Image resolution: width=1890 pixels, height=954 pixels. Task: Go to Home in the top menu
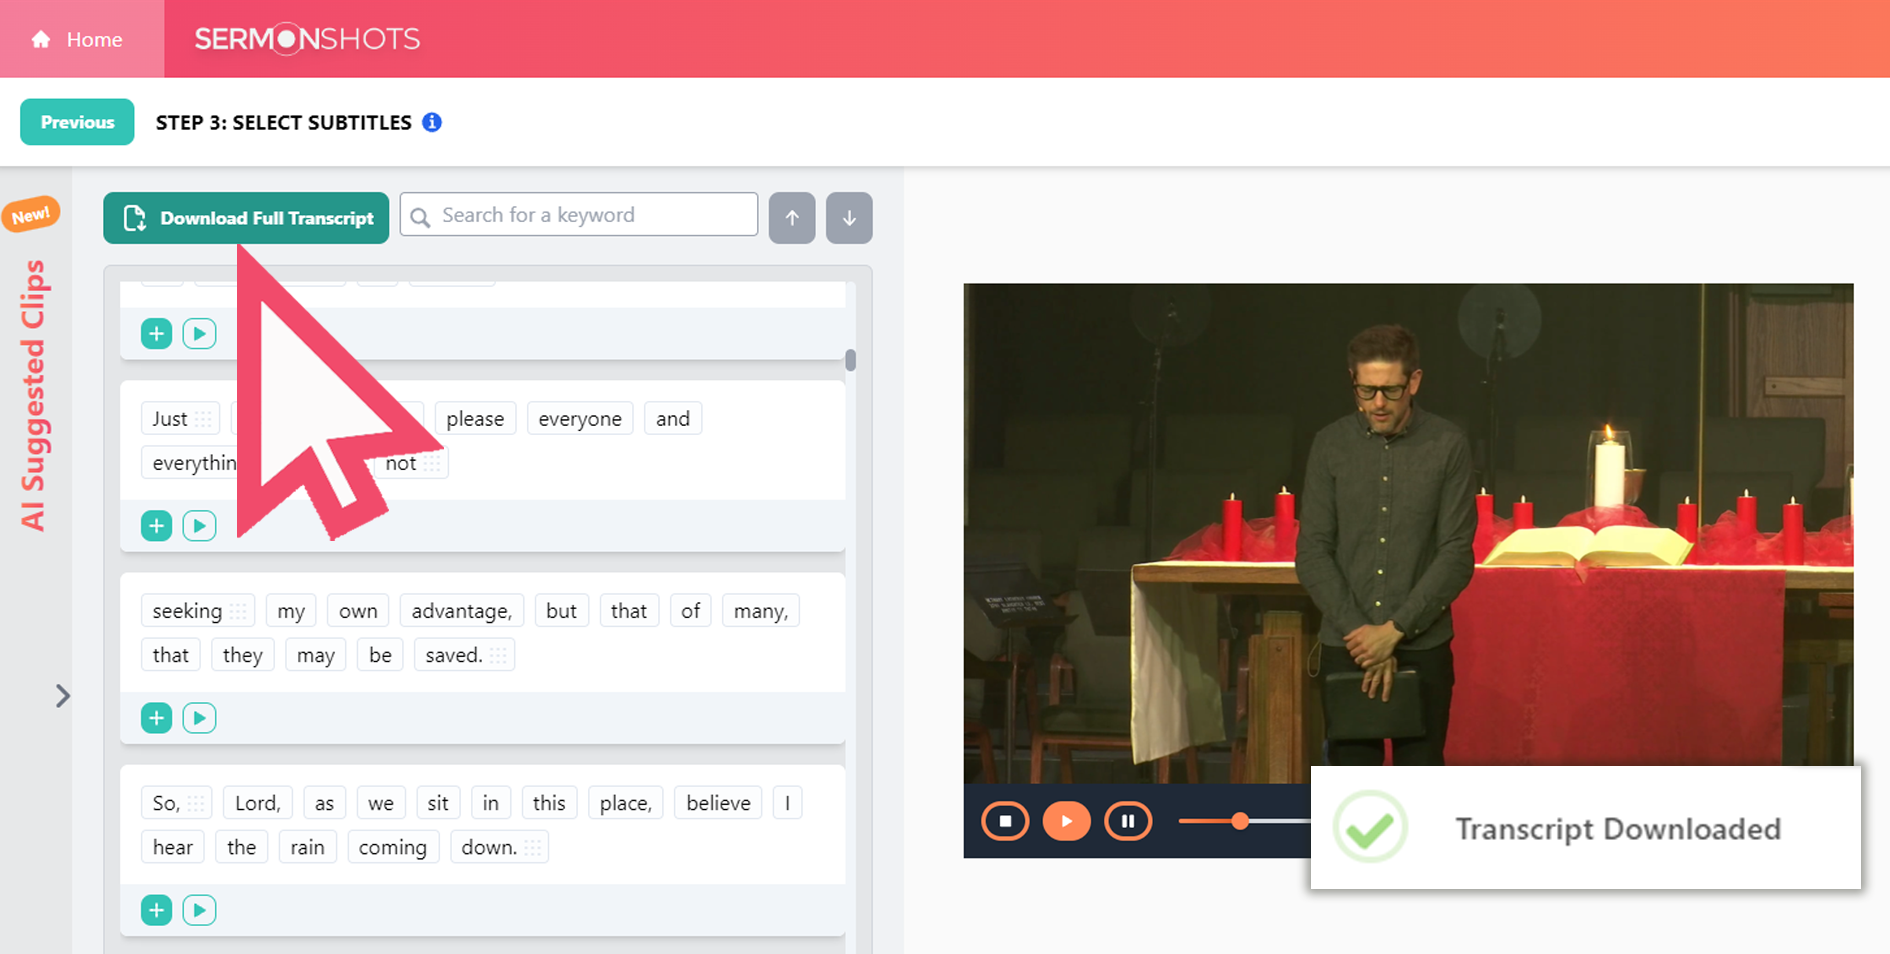tap(95, 38)
